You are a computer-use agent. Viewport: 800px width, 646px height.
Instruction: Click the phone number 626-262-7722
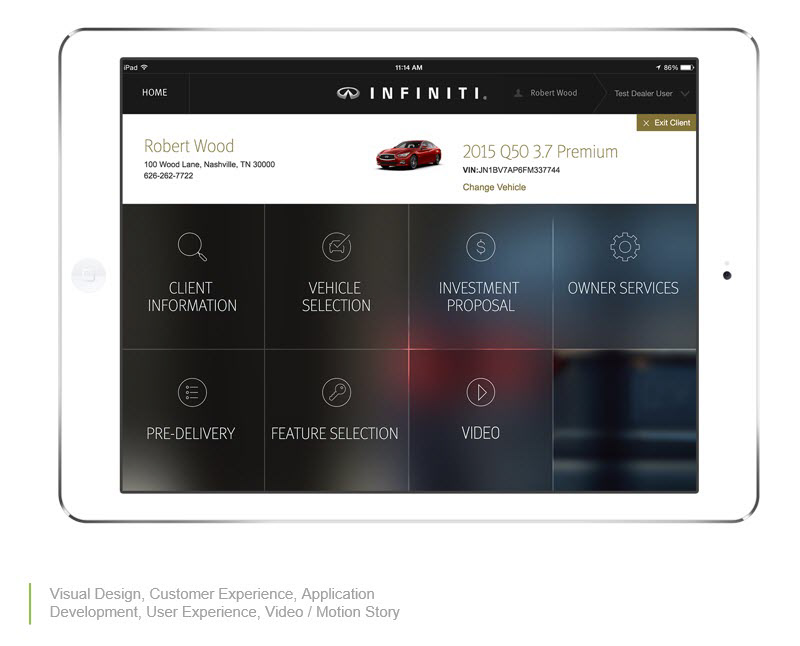tap(168, 176)
